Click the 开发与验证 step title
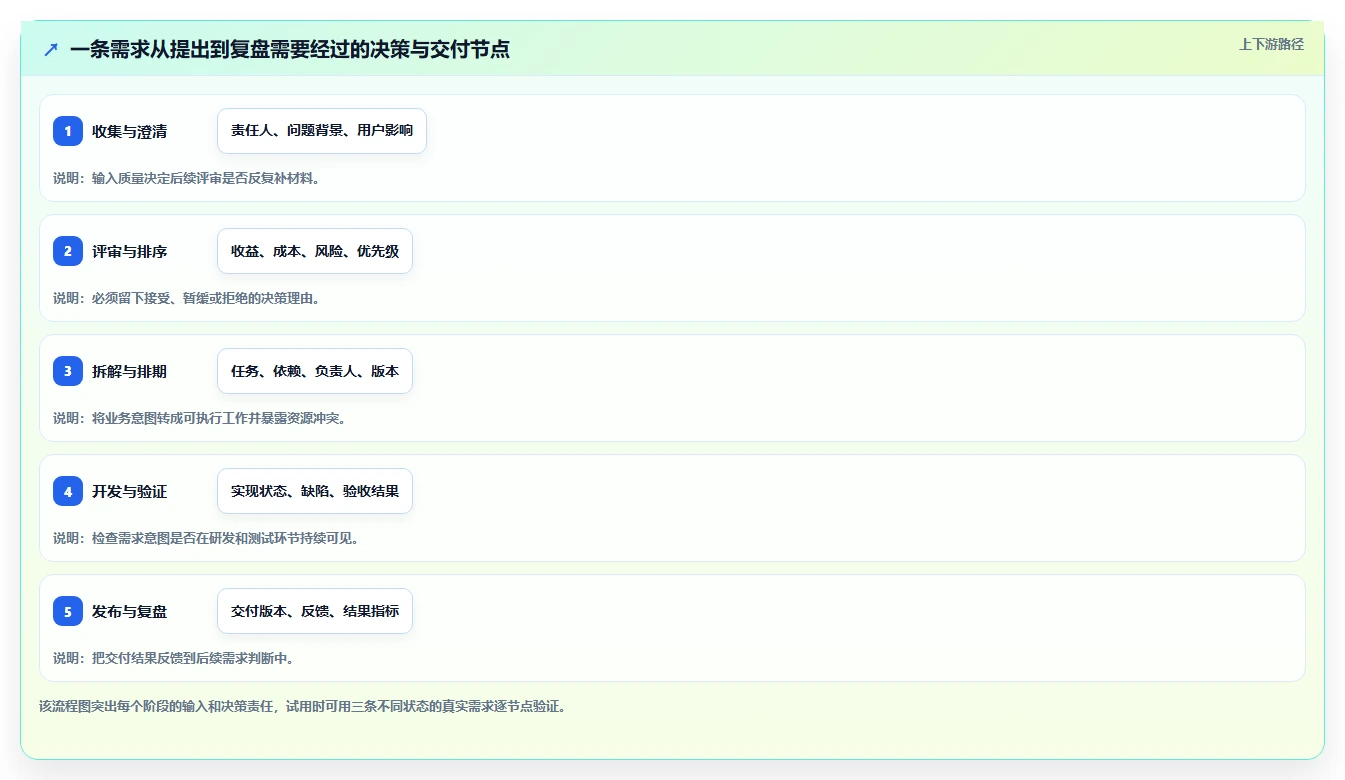 click(130, 491)
